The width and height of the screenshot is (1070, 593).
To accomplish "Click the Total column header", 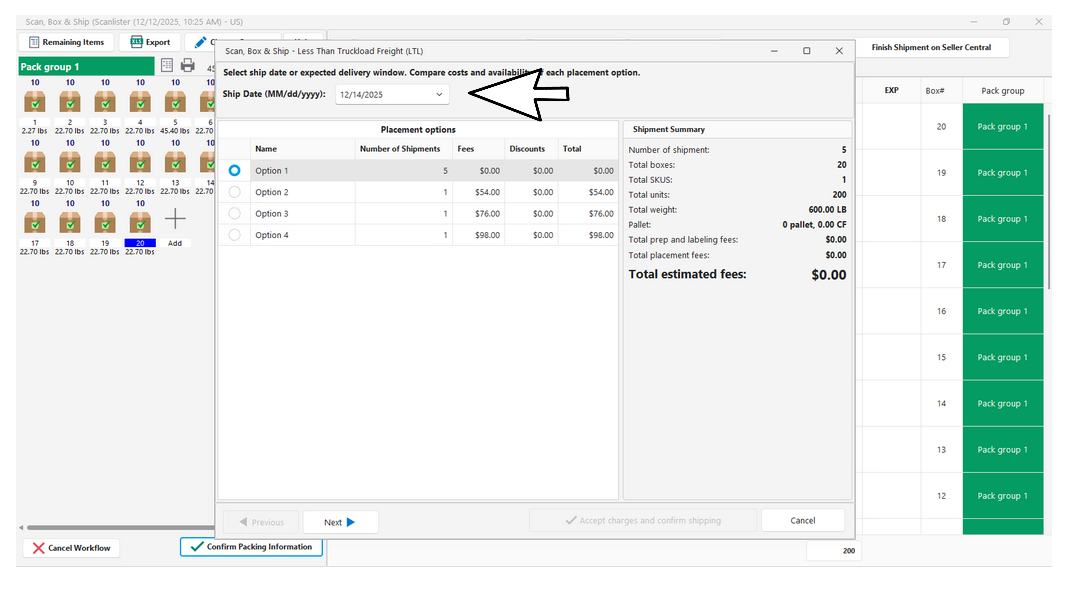I will [572, 149].
